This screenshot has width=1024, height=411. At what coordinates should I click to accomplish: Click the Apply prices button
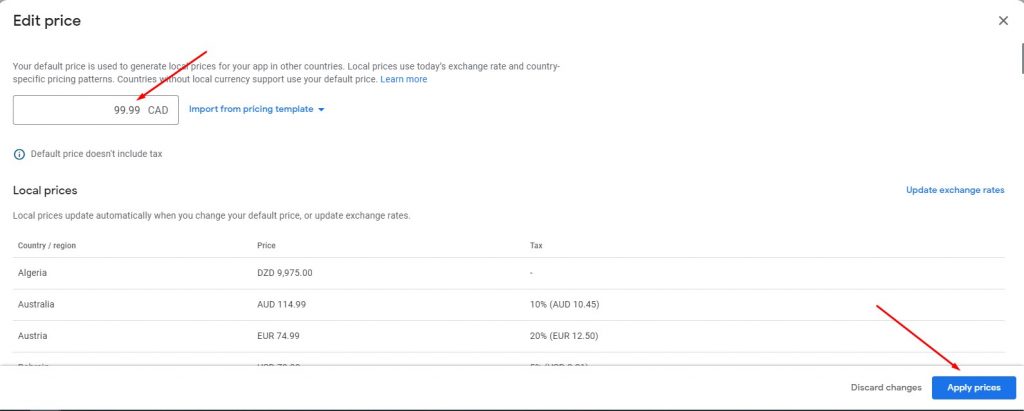(x=973, y=387)
